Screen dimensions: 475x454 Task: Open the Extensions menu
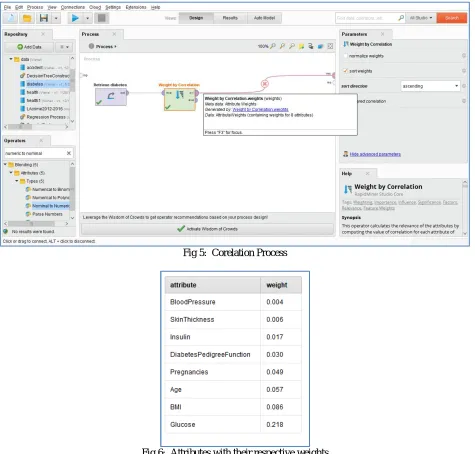(136, 7)
